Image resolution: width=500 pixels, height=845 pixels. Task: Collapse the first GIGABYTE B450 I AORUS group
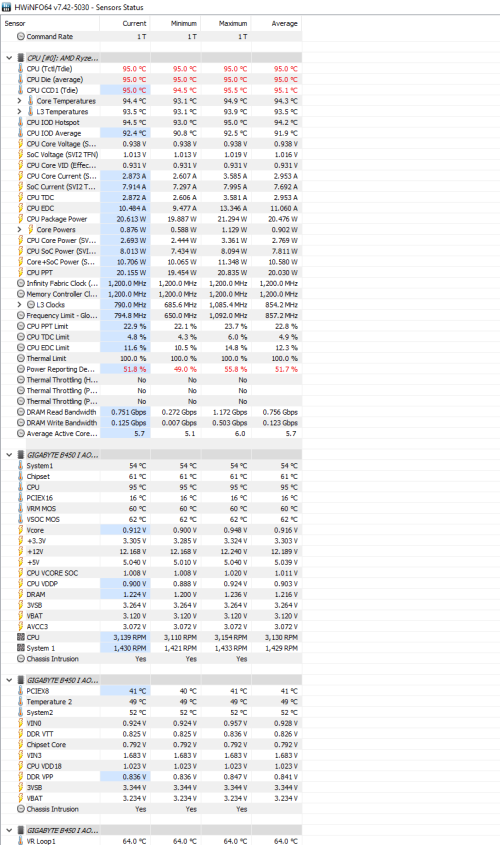point(9,455)
